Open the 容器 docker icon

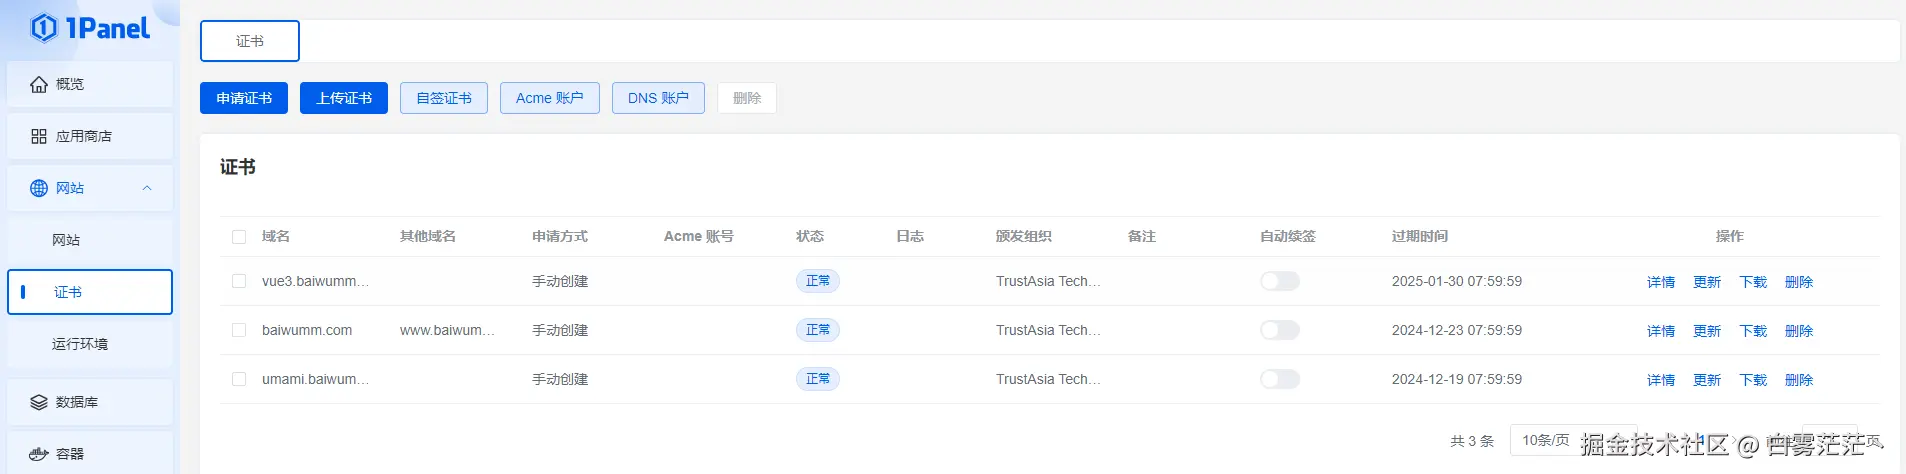pyautogui.click(x=39, y=454)
